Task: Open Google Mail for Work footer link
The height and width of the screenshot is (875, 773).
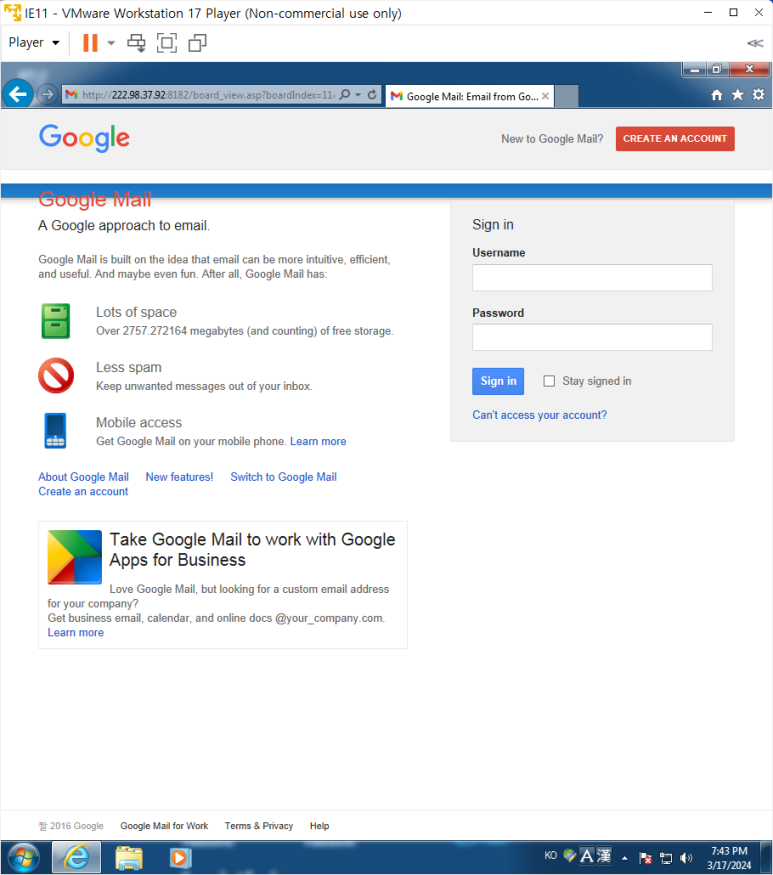Action: tap(164, 825)
